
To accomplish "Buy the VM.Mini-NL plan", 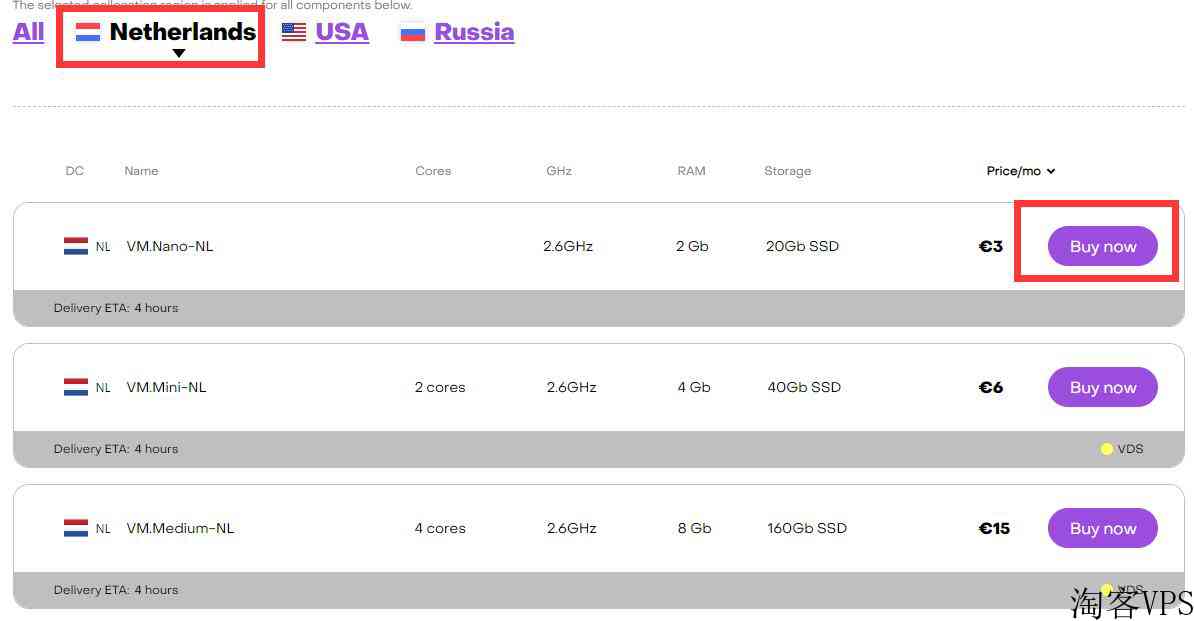I will pos(1103,387).
